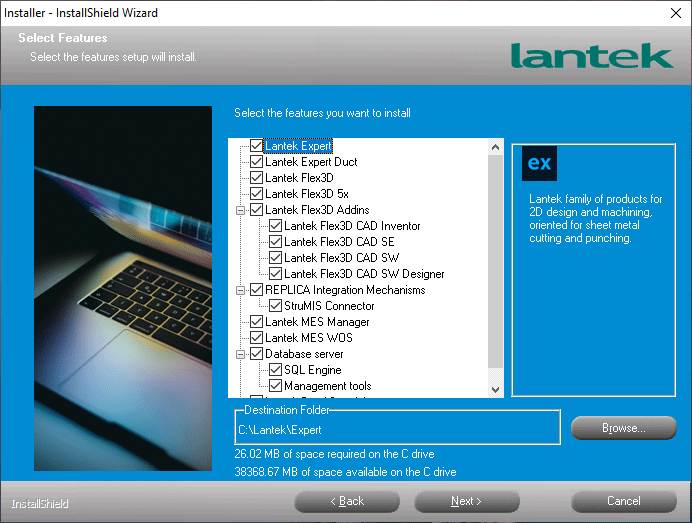This screenshot has width=692, height=523.
Task: Select the SQL Engine label
Action: click(x=312, y=370)
